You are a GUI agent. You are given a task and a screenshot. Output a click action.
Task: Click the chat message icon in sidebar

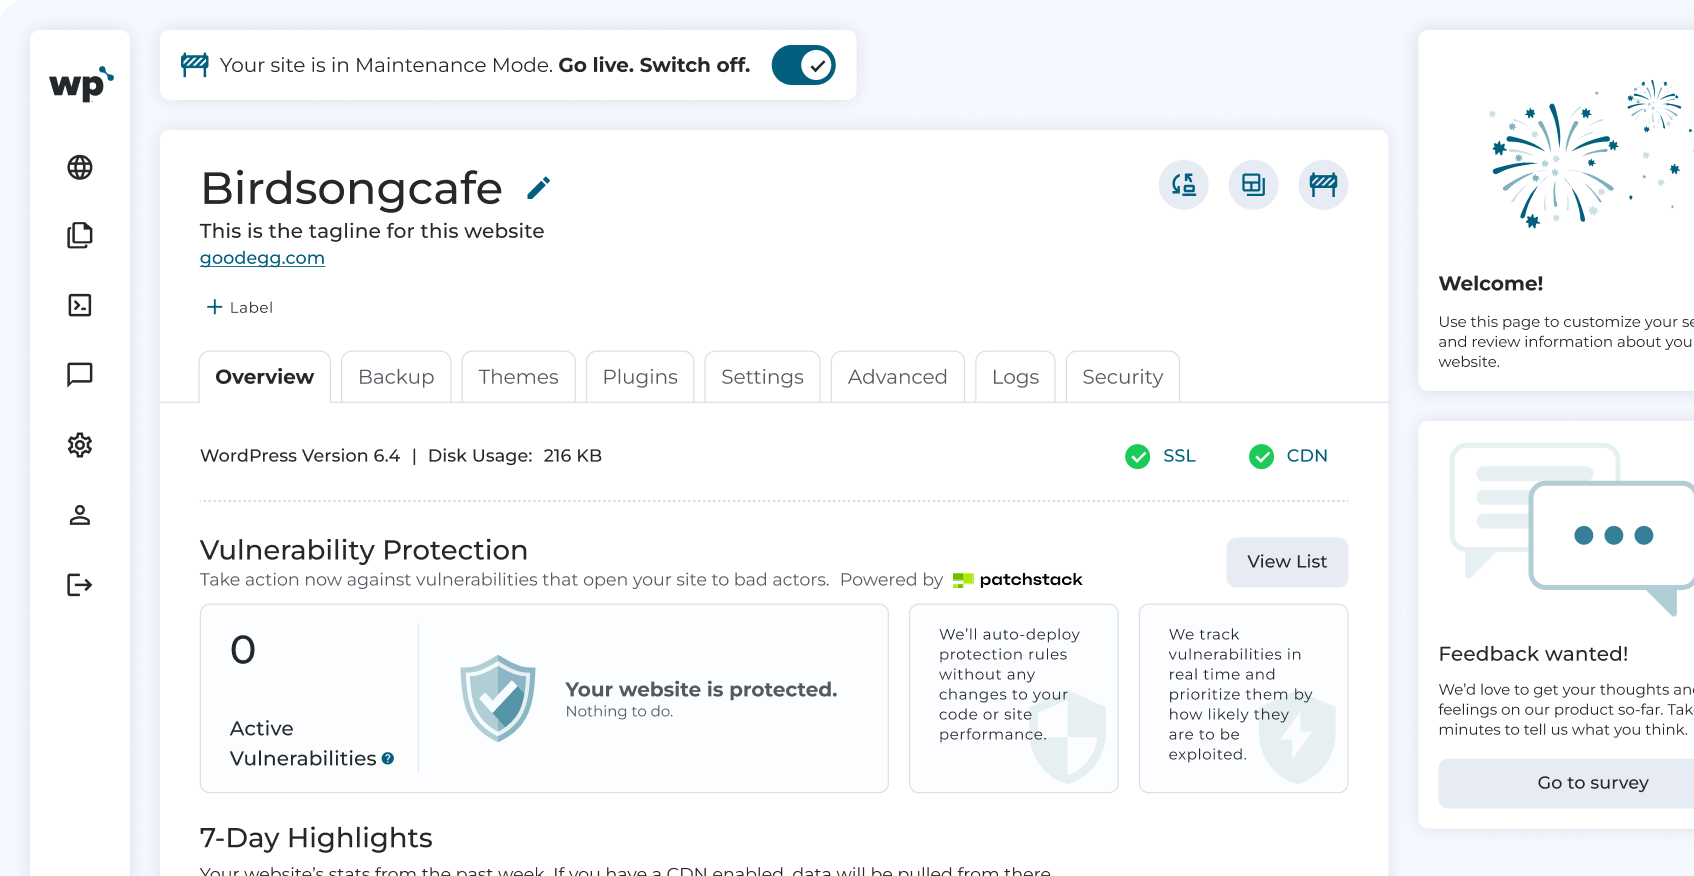[x=80, y=375]
